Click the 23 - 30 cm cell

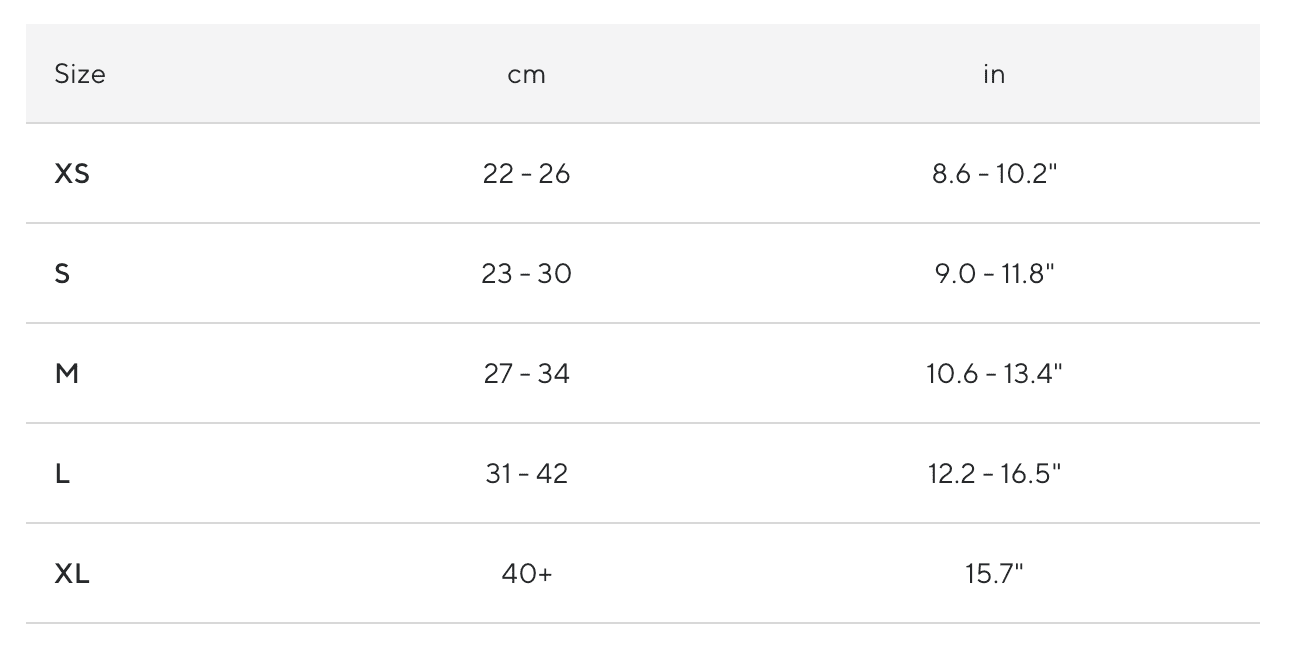(x=526, y=274)
